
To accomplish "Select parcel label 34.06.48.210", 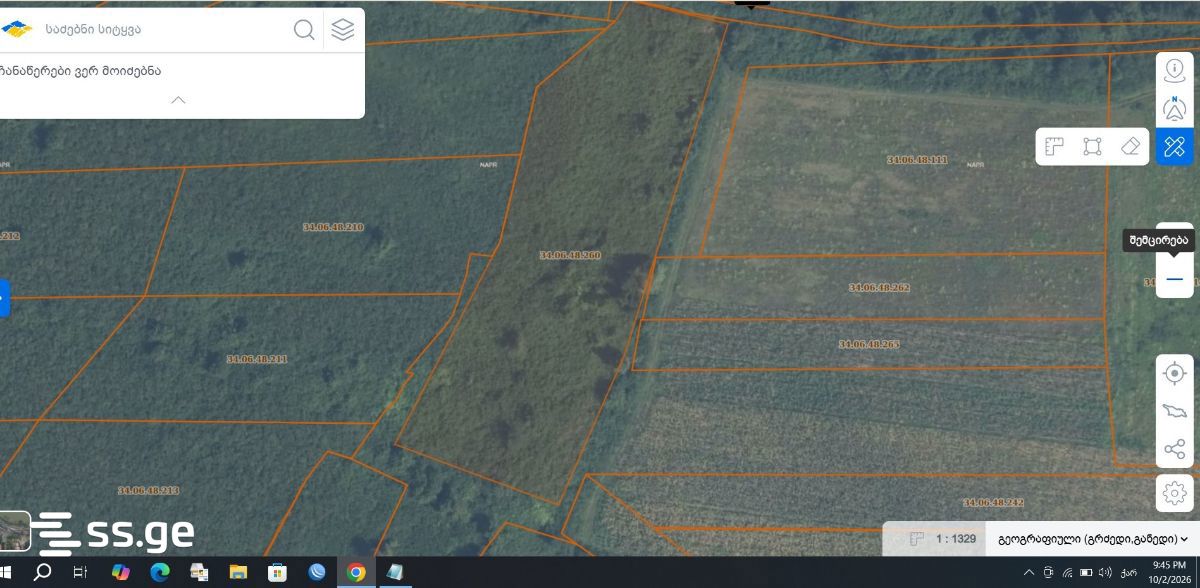I will point(333,227).
